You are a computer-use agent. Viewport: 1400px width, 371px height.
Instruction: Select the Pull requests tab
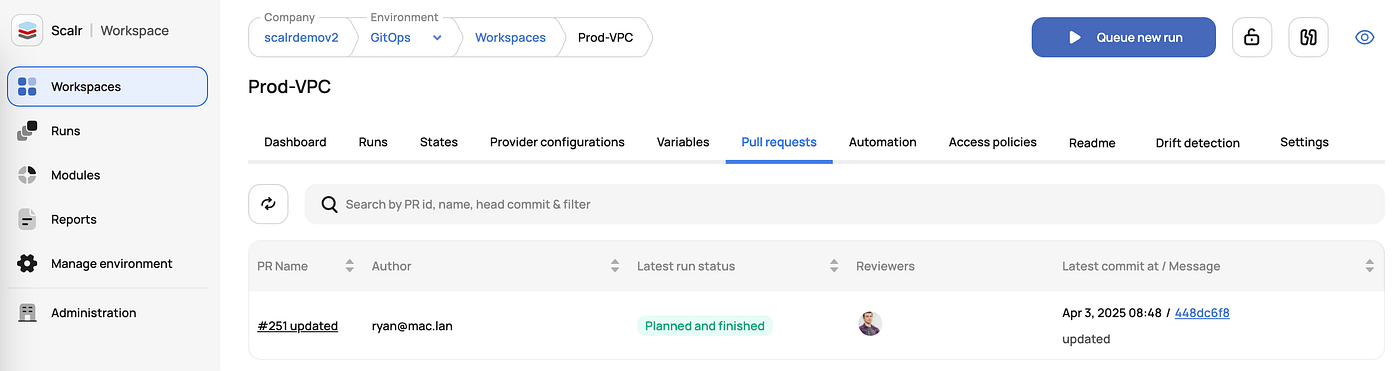(x=779, y=142)
